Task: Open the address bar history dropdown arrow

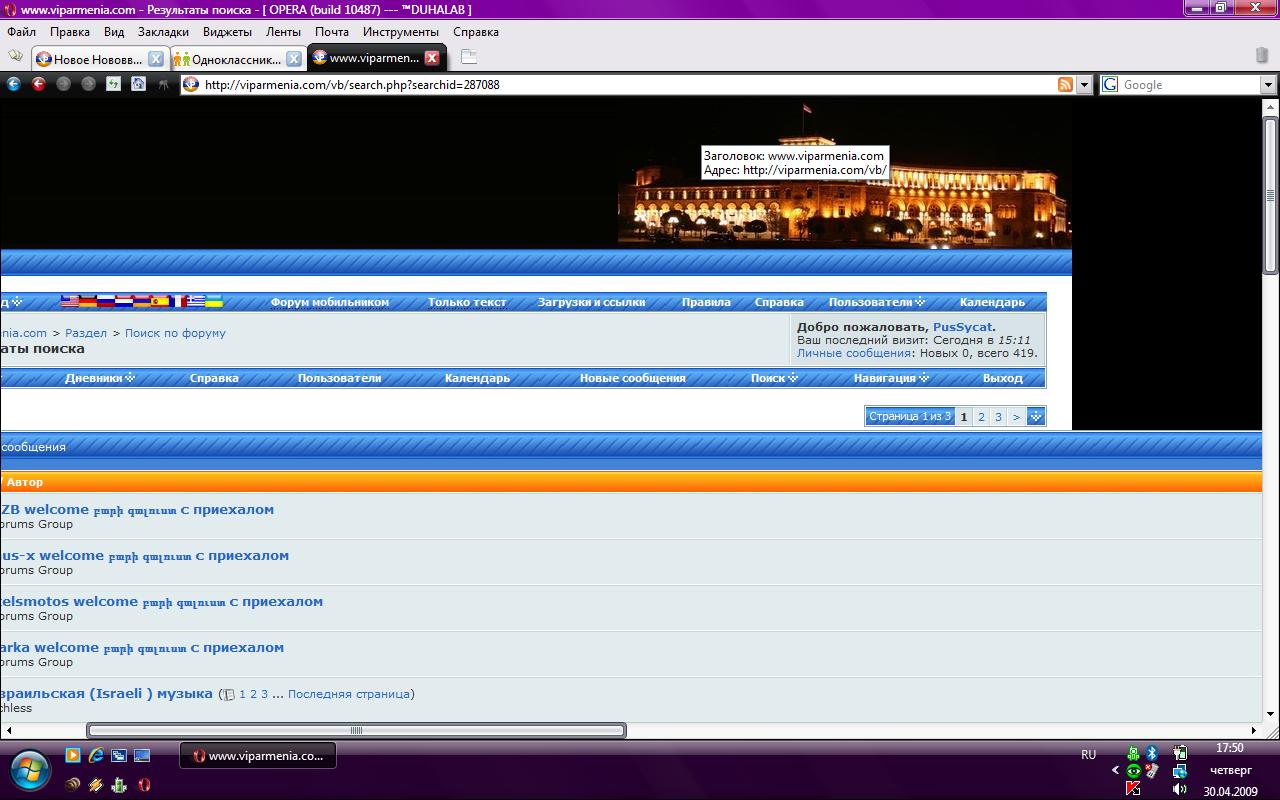Action: [x=1084, y=85]
